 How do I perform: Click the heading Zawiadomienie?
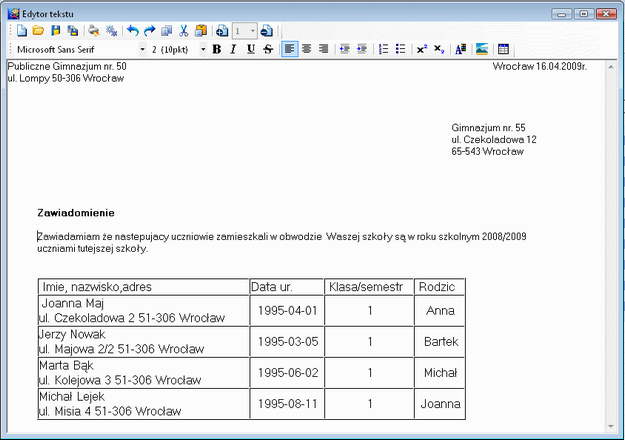coord(76,213)
